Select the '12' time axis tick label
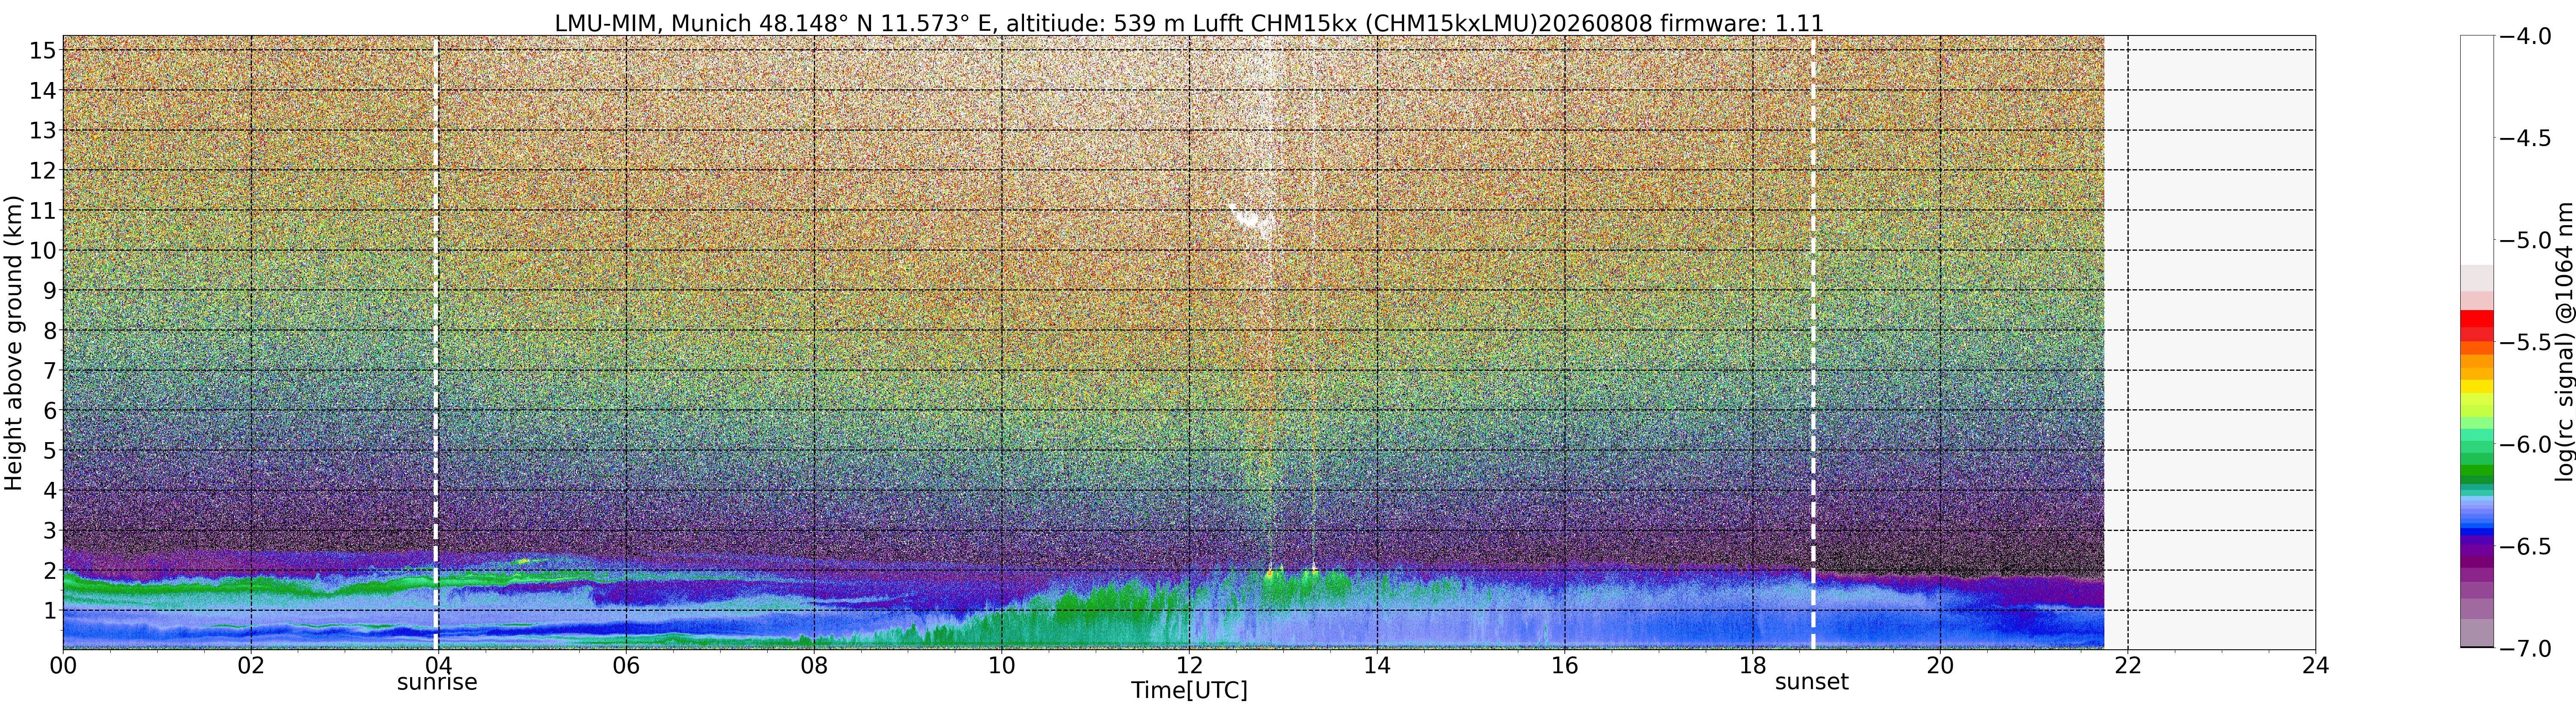This screenshot has width=2576, height=704. point(1189,665)
